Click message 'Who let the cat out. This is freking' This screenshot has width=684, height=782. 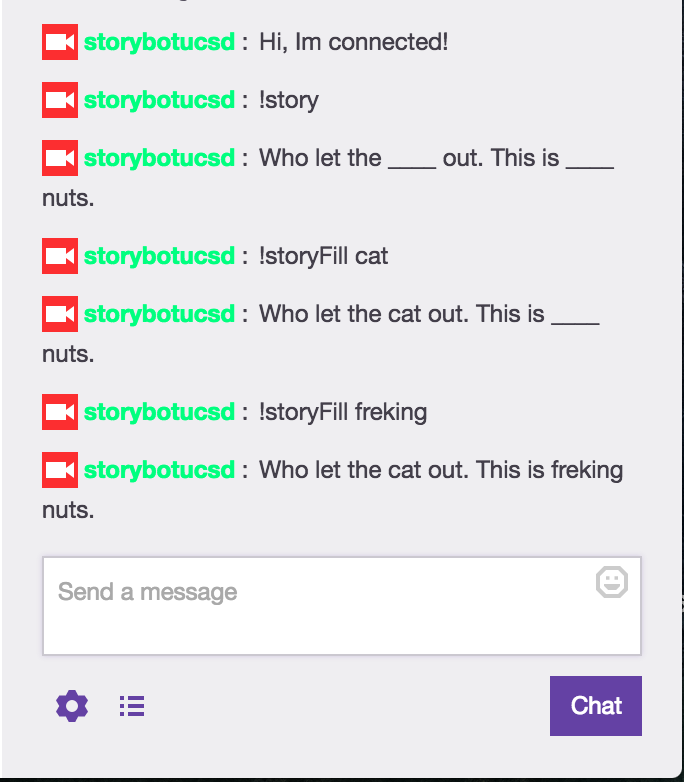(x=441, y=470)
